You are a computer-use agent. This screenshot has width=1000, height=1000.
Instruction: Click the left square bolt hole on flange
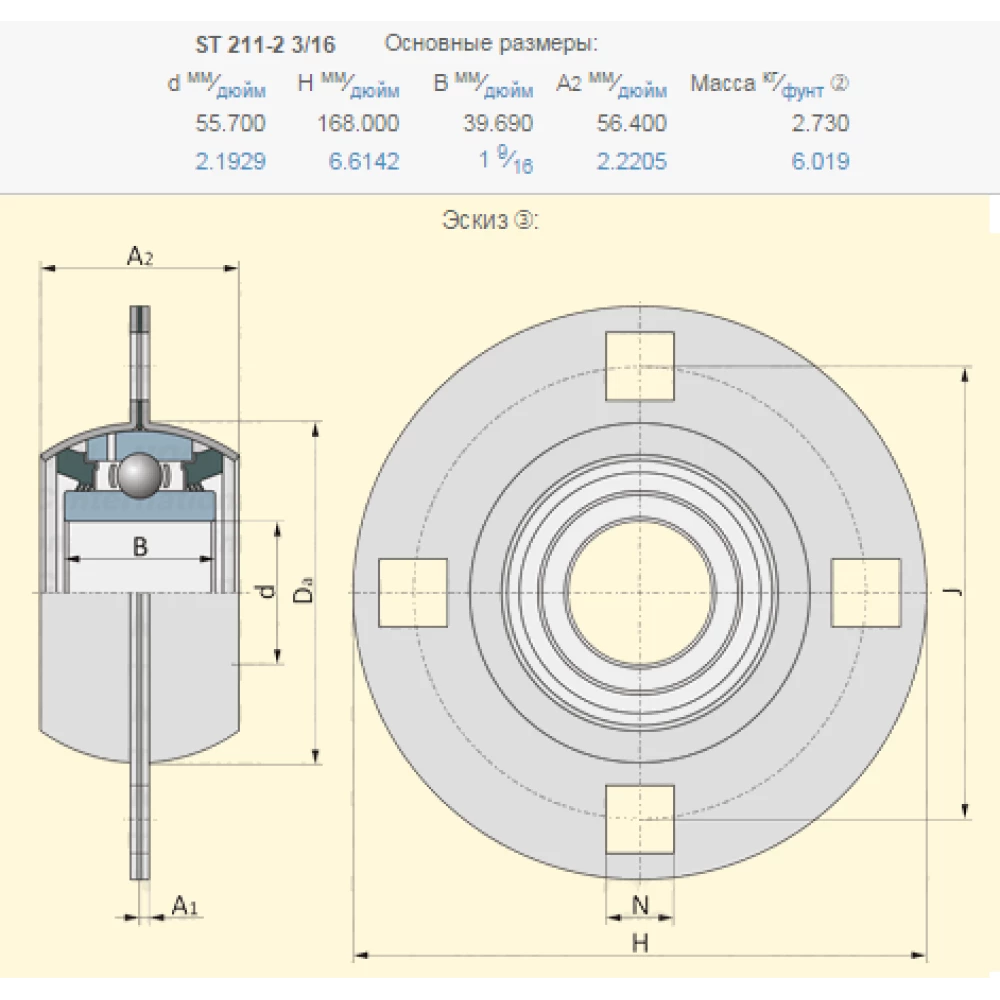(413, 593)
